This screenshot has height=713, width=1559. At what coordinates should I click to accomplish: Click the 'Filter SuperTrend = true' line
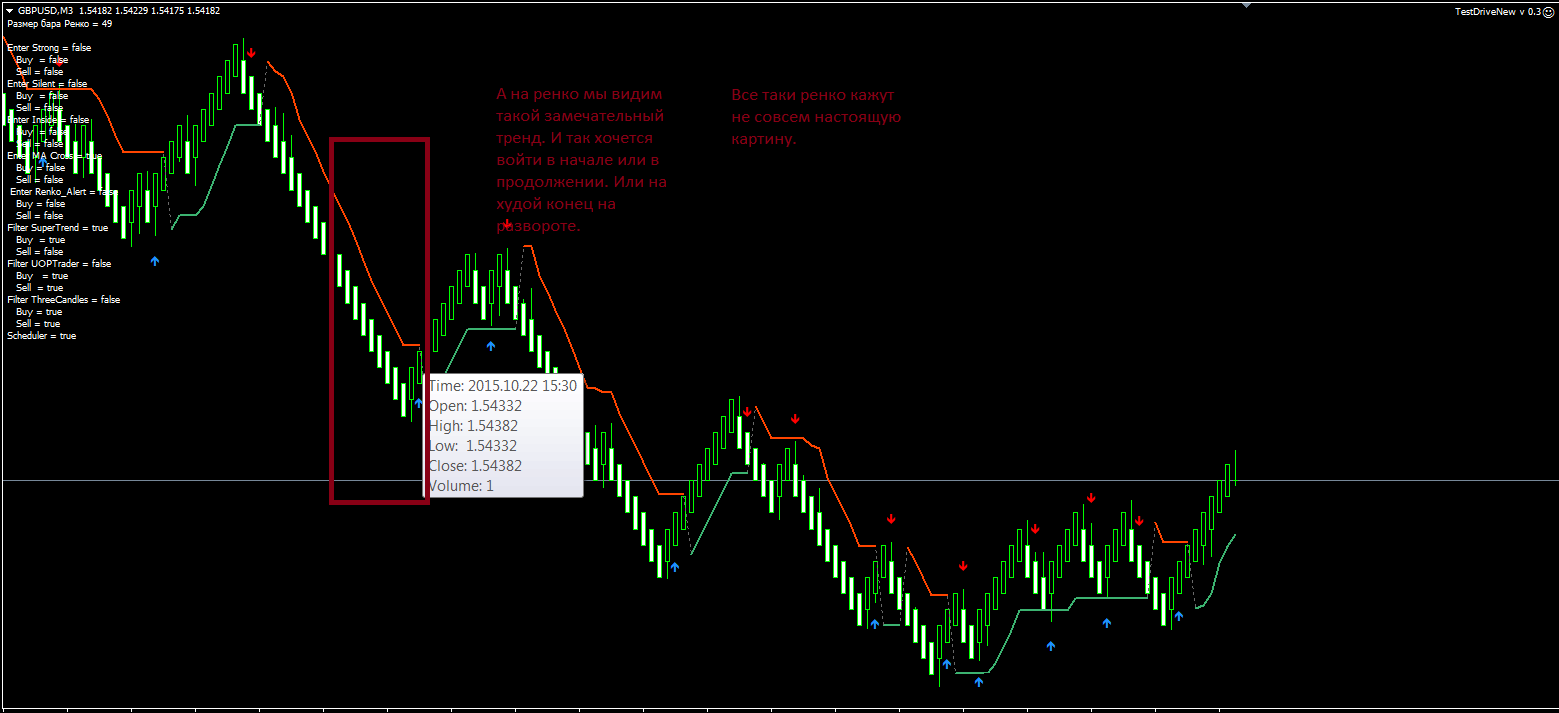[57, 228]
